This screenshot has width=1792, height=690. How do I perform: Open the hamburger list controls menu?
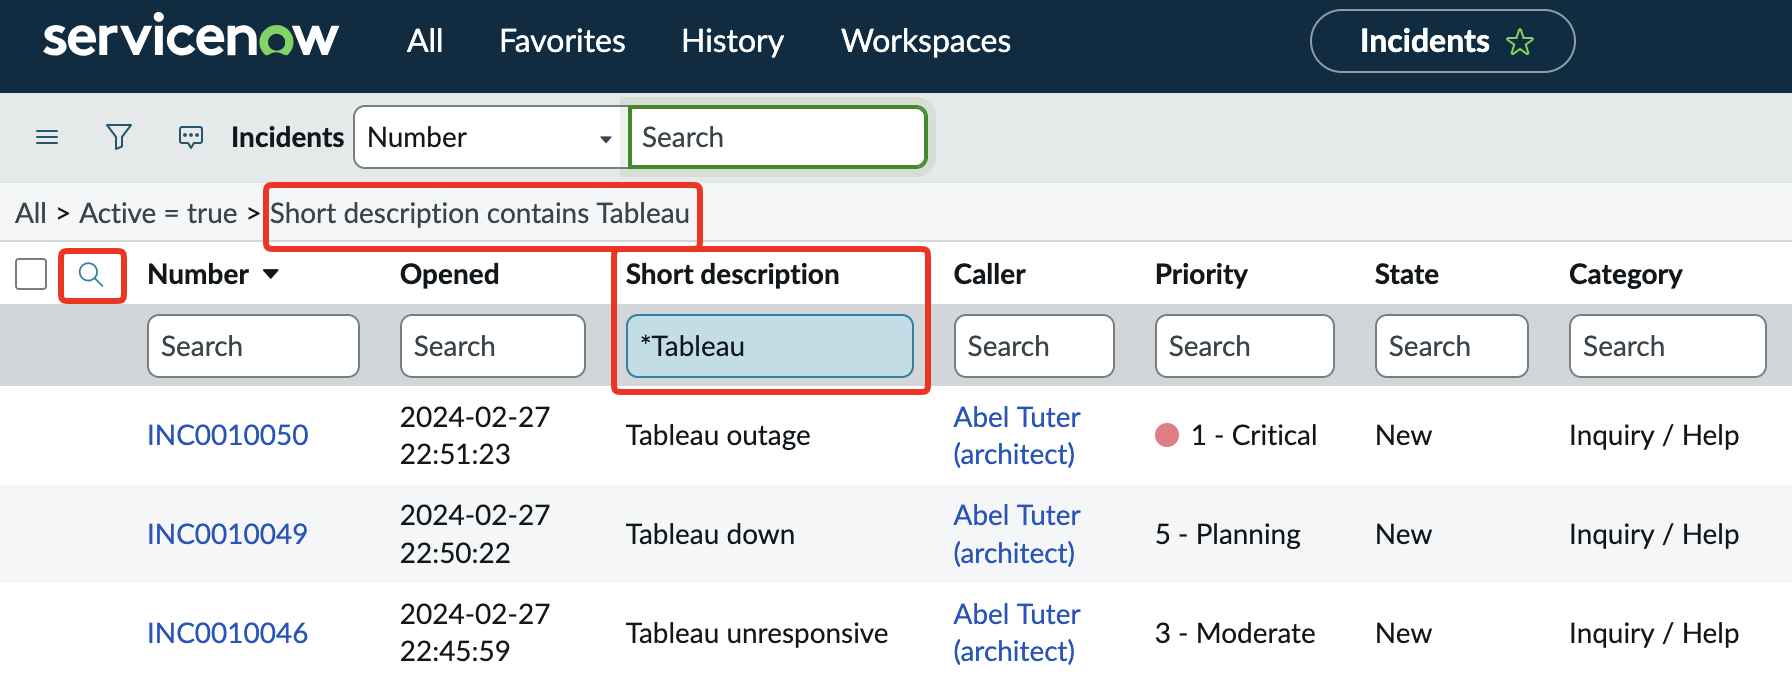point(47,137)
